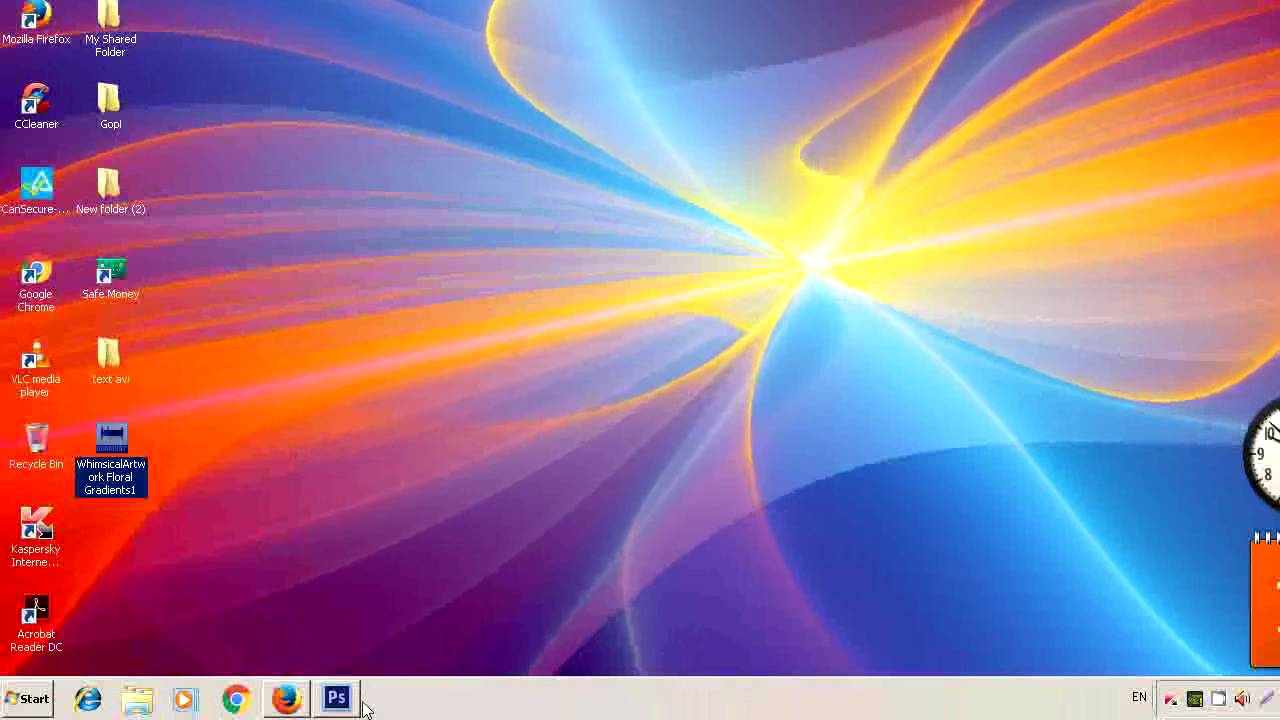Open Windows Explorer from taskbar
Screen dimensions: 1280x720
tap(137, 699)
